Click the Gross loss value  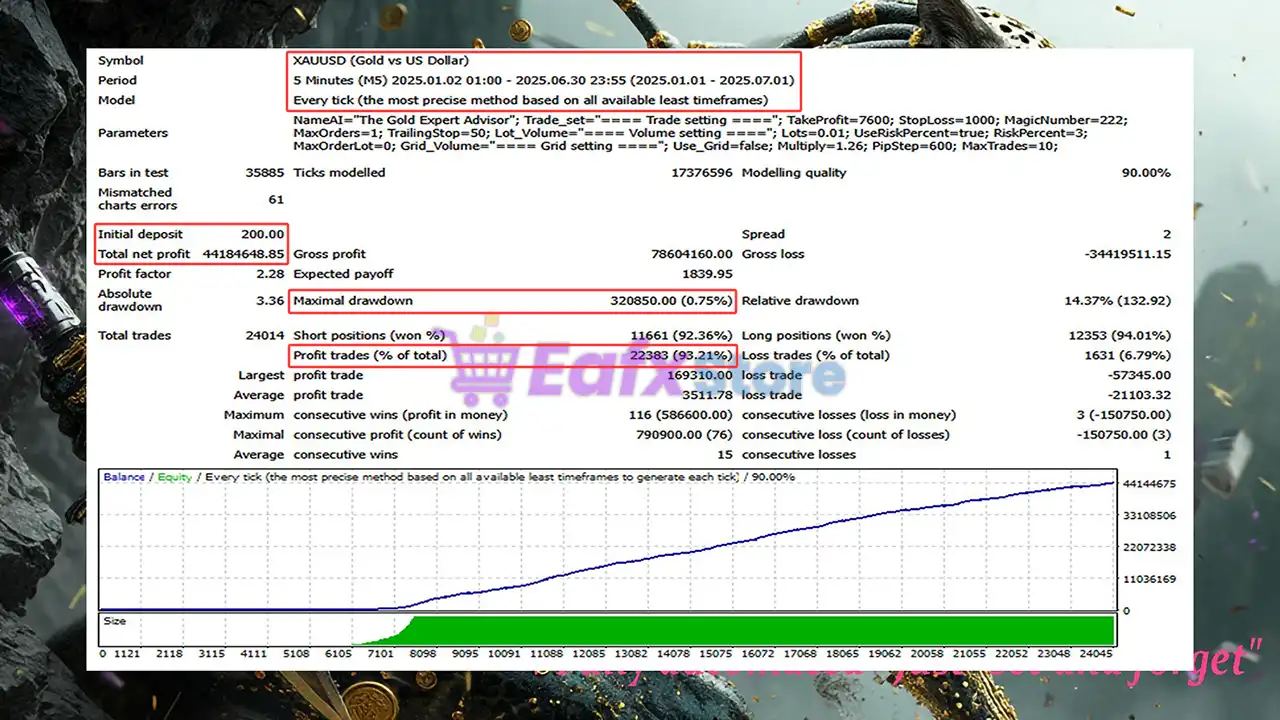pyautogui.click(x=1127, y=254)
